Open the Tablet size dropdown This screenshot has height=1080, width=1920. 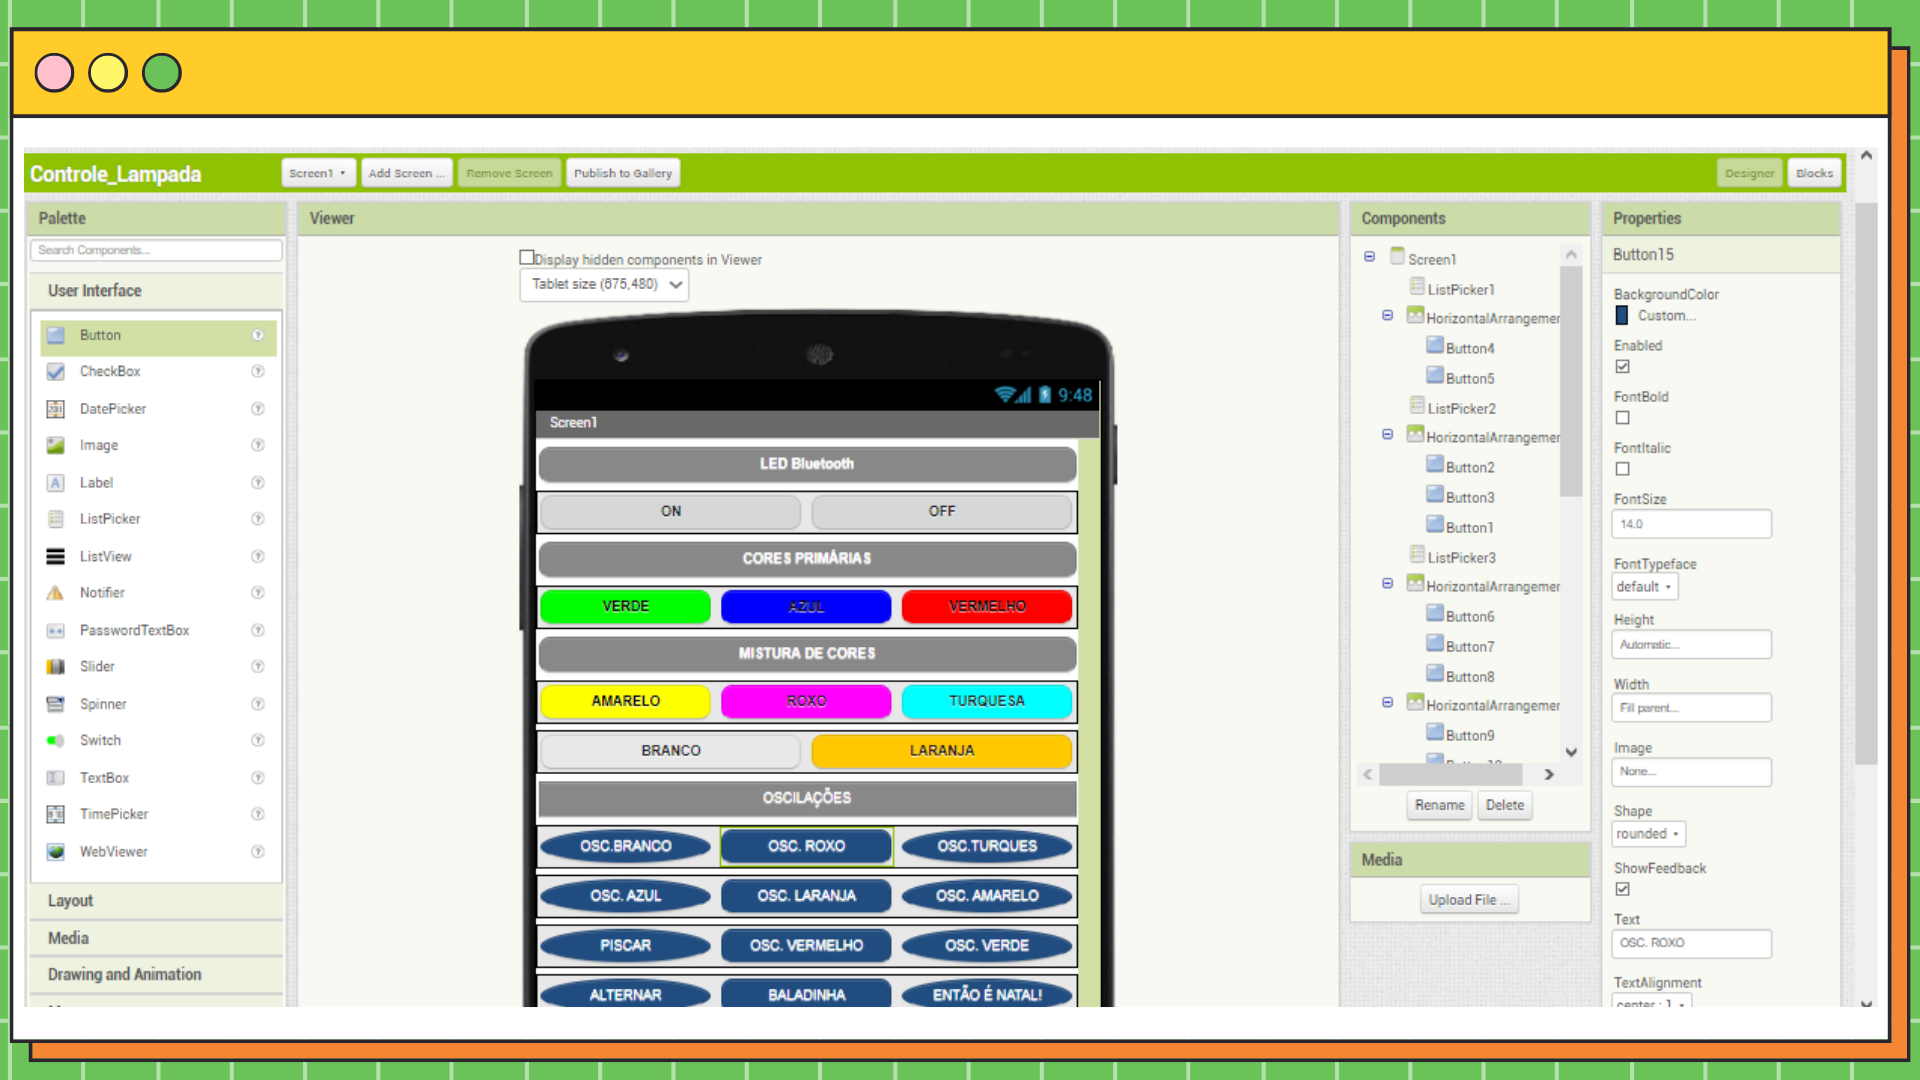(x=604, y=285)
